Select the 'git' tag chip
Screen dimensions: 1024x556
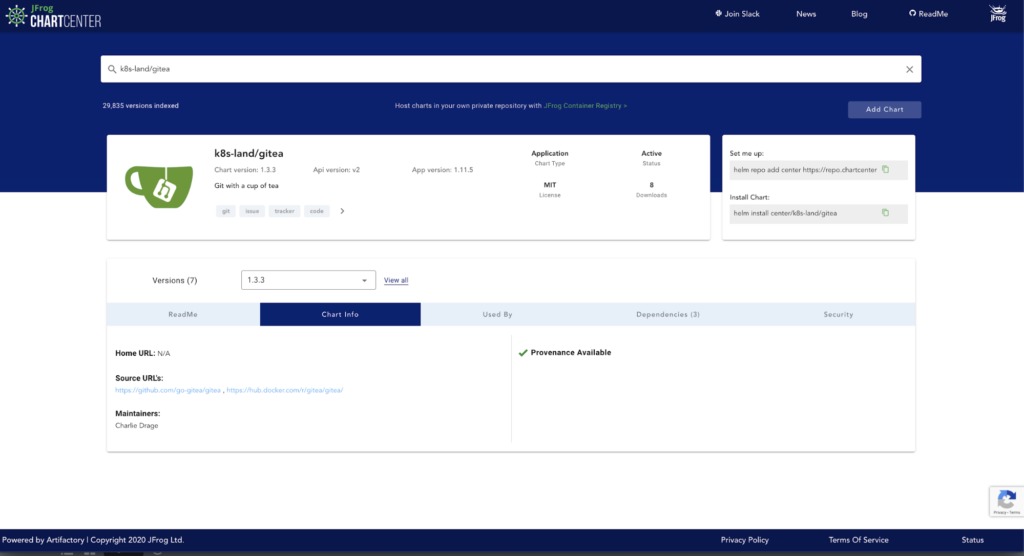[x=226, y=211]
